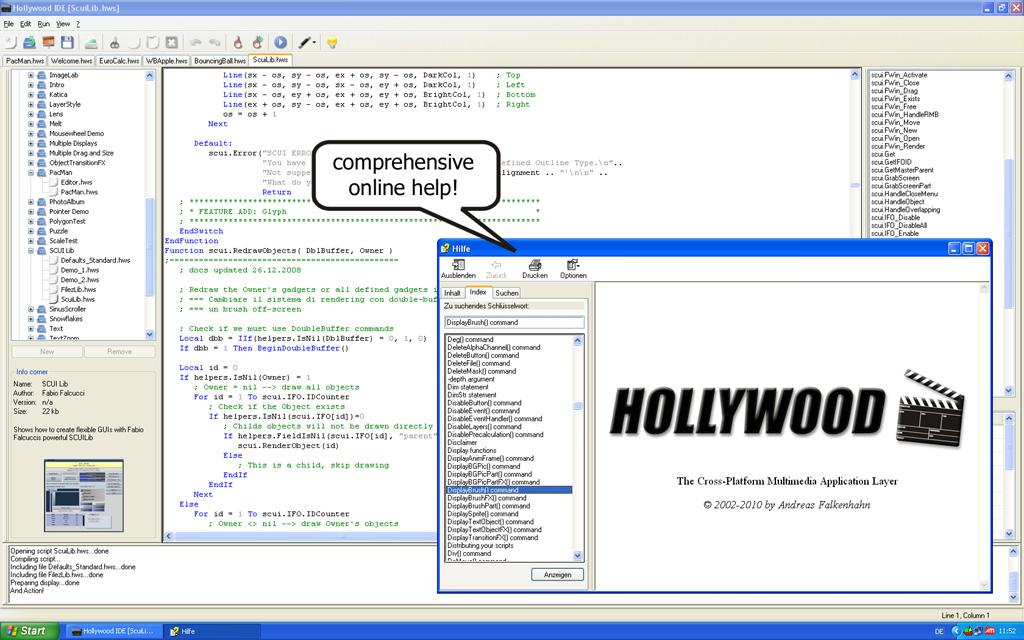Open the View menu
1024x640 pixels.
tap(63, 24)
